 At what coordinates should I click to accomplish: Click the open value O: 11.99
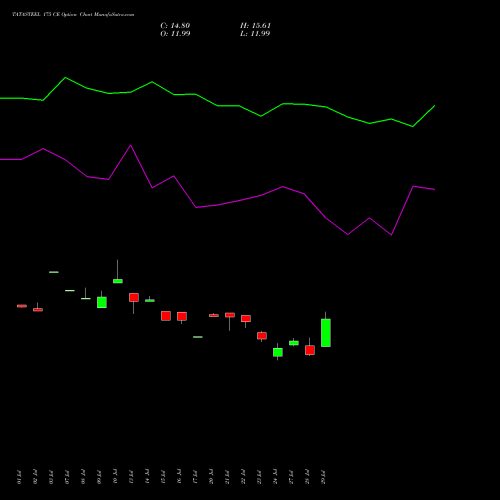click(175, 34)
